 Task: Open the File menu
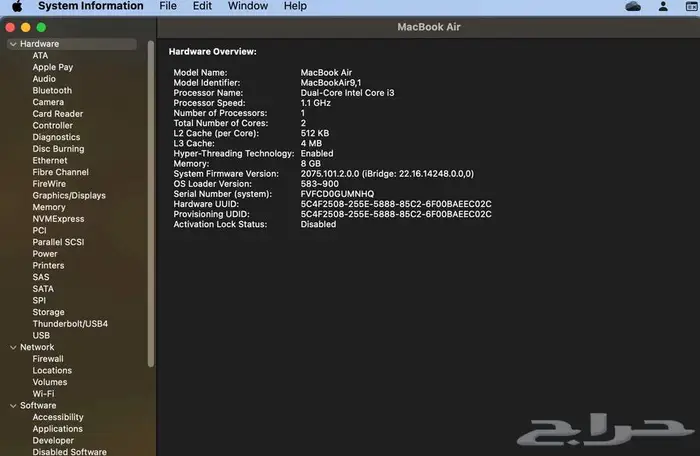coord(168,6)
